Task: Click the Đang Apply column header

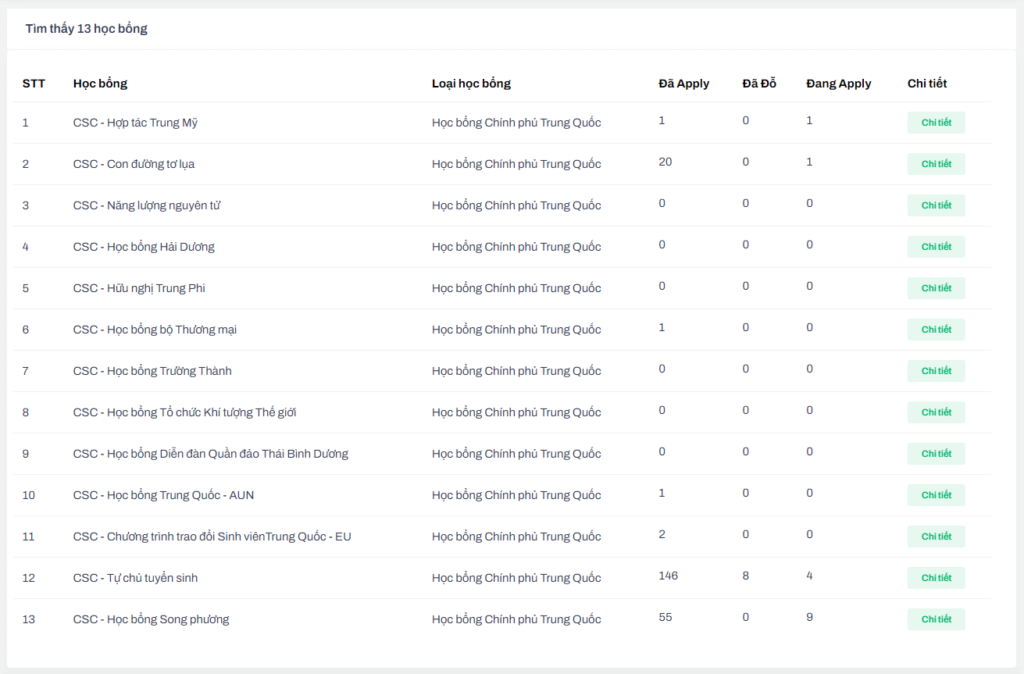Action: (x=838, y=83)
